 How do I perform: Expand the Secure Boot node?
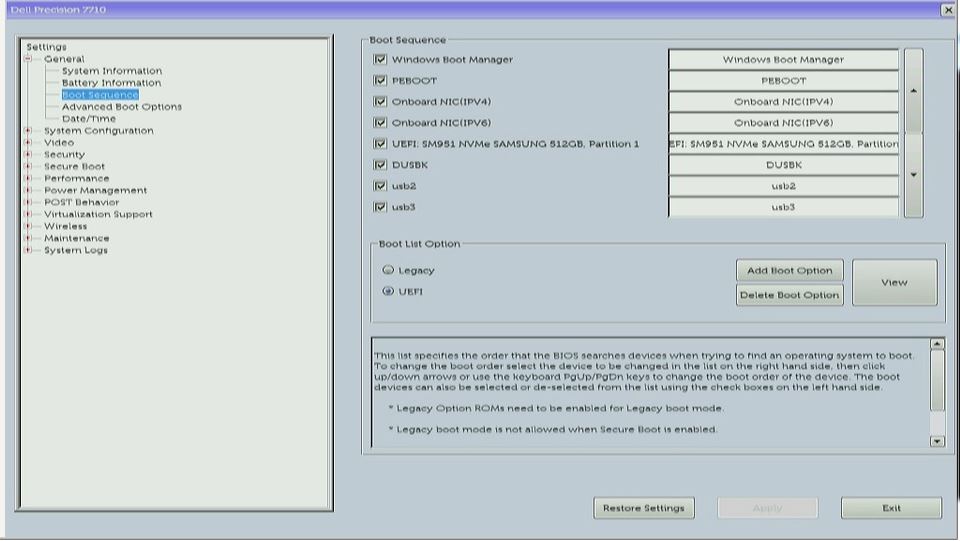point(28,166)
